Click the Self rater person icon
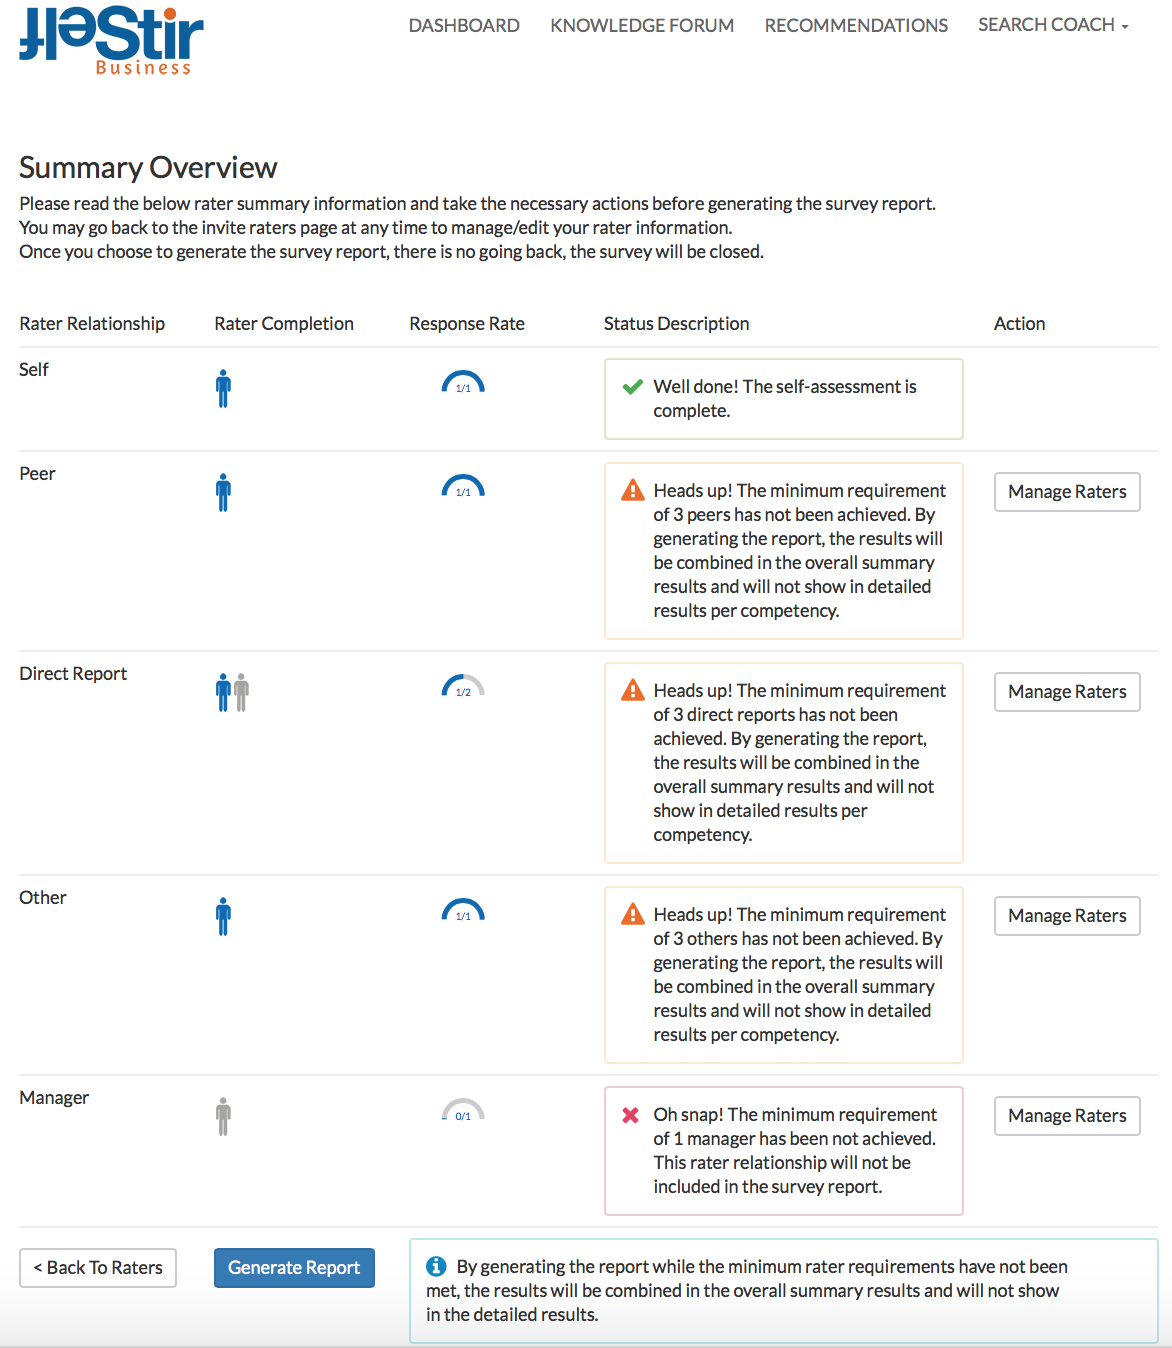Image resolution: width=1172 pixels, height=1348 pixels. [x=223, y=388]
